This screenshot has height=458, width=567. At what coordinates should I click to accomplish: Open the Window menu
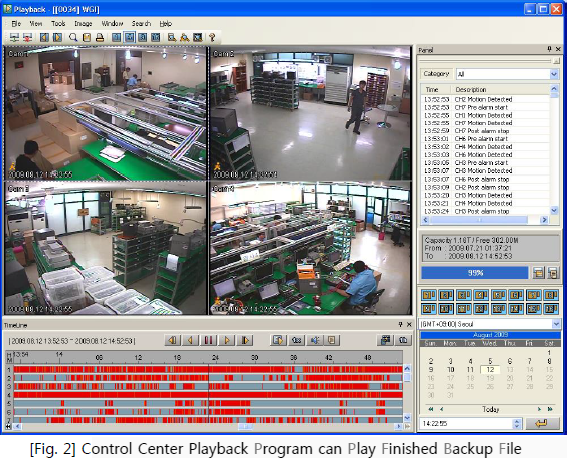tap(112, 23)
